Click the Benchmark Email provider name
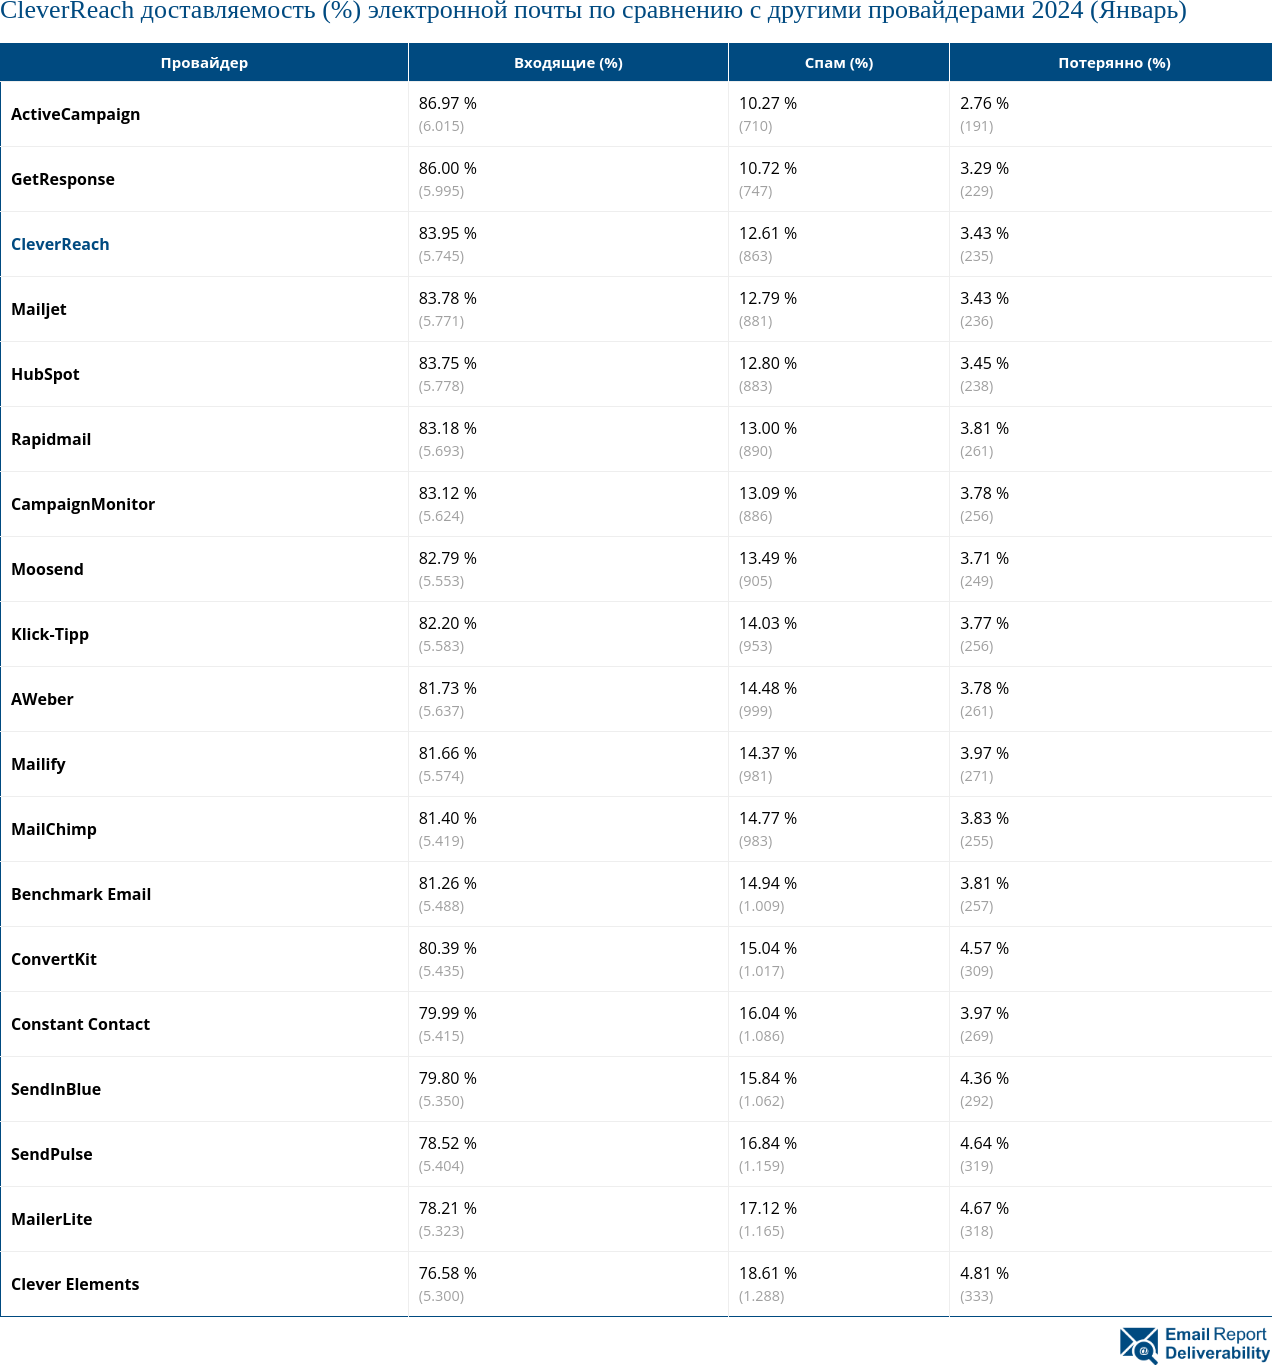The width and height of the screenshot is (1272, 1365). (81, 894)
